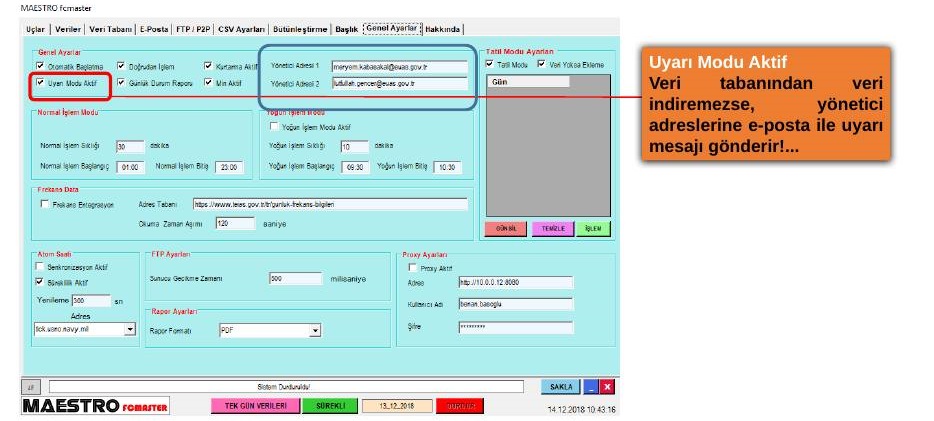Screen dimensions: 934x421
Task: Click the MAESTRO fcmaster logo
Action: pyautogui.click(x=95, y=406)
